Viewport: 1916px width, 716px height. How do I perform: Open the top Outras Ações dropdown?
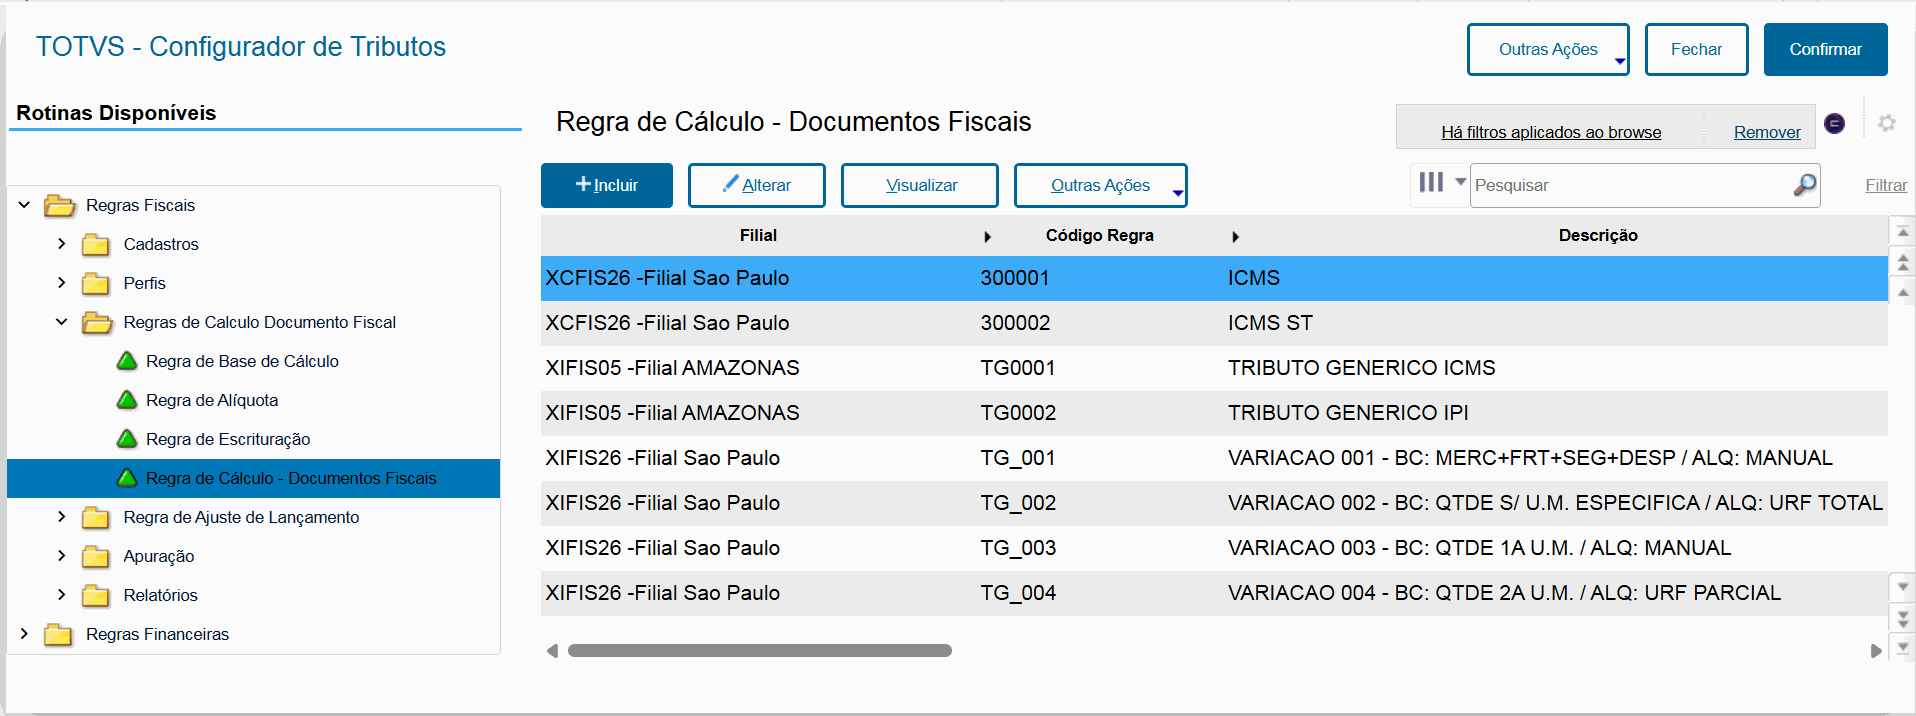coord(1547,50)
